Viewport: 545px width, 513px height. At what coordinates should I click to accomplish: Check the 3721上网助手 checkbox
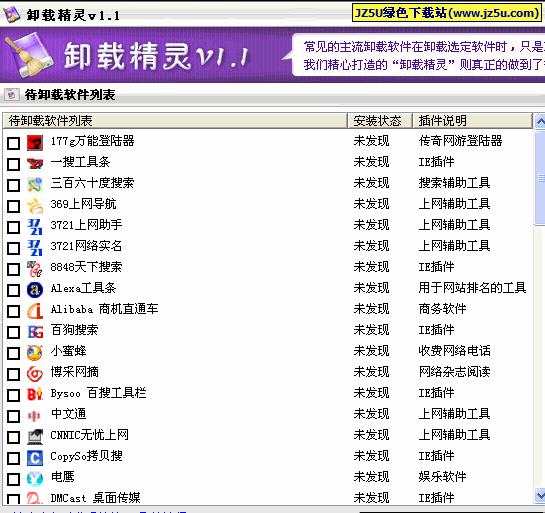[x=14, y=227]
